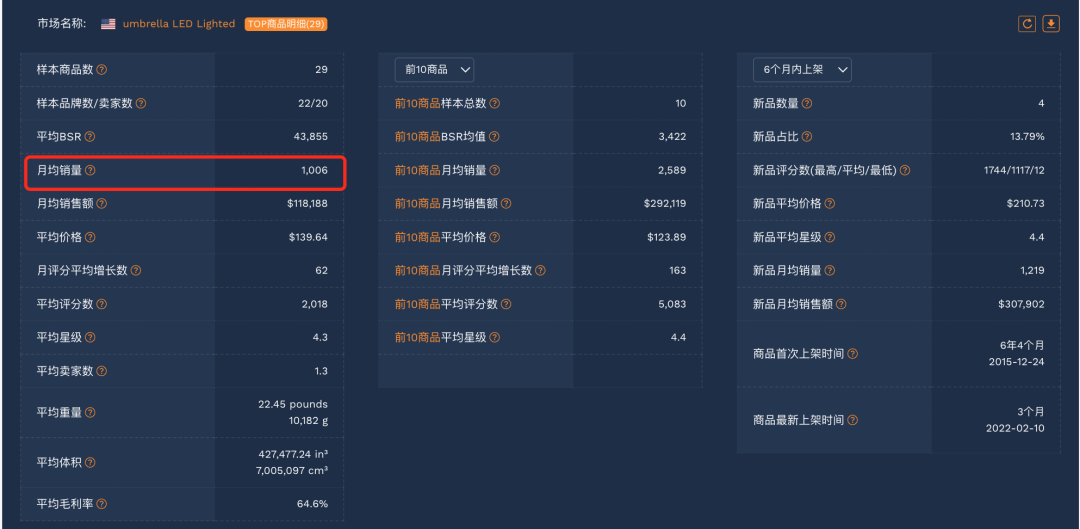Click the download export icon
This screenshot has width=1080, height=529.
pos(1051,23)
